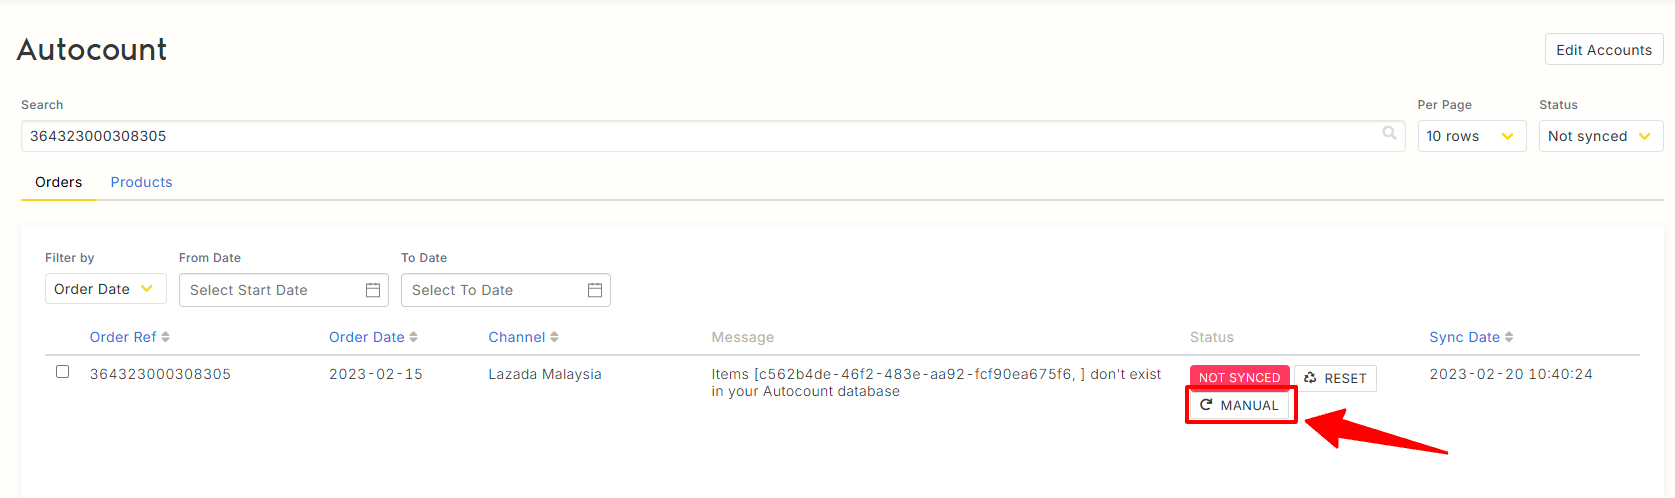1675x498 pixels.
Task: Switch to the Products tab
Action: coord(141,182)
